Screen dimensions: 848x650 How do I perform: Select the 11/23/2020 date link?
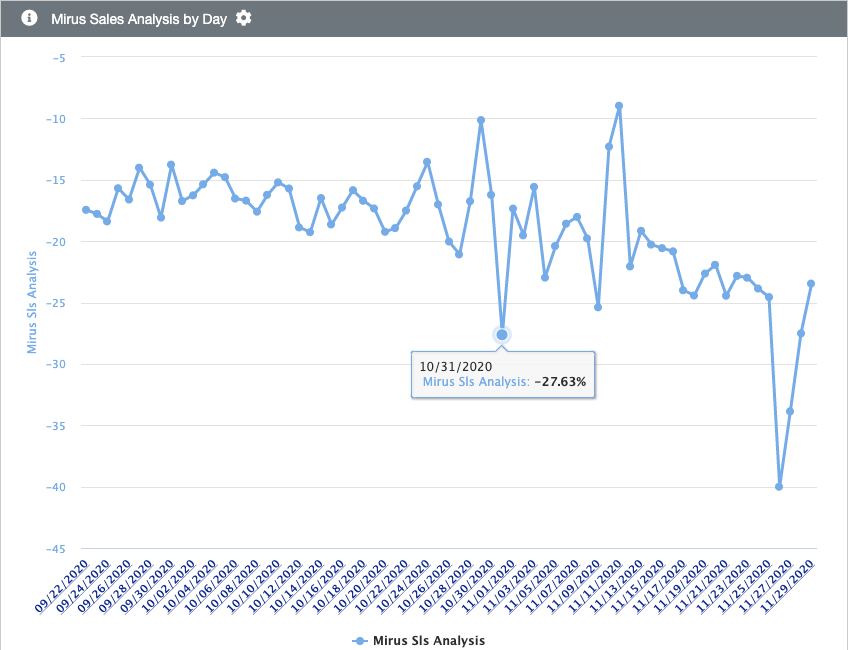[x=722, y=587]
